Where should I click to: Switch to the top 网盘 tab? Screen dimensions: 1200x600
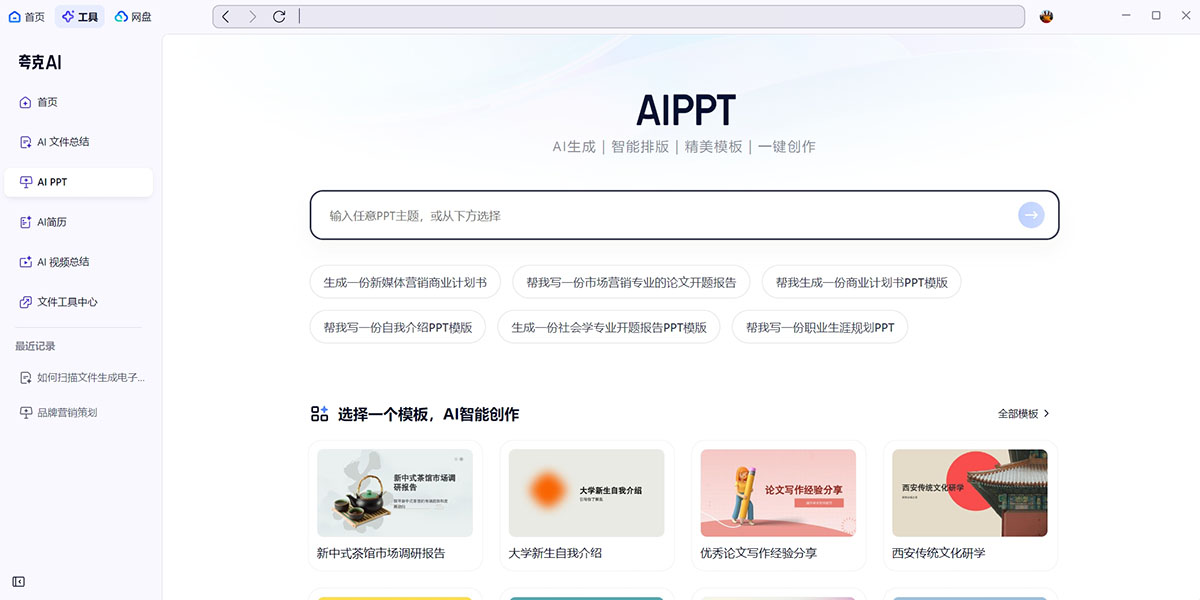(134, 16)
